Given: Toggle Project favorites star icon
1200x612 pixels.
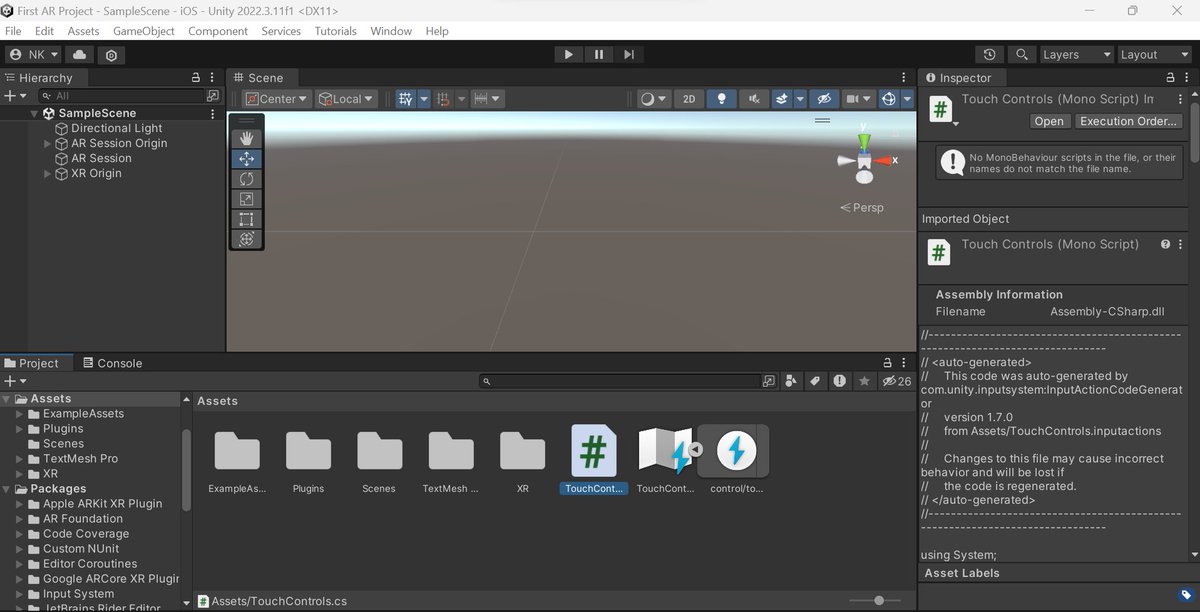Looking at the screenshot, I should point(862,381).
